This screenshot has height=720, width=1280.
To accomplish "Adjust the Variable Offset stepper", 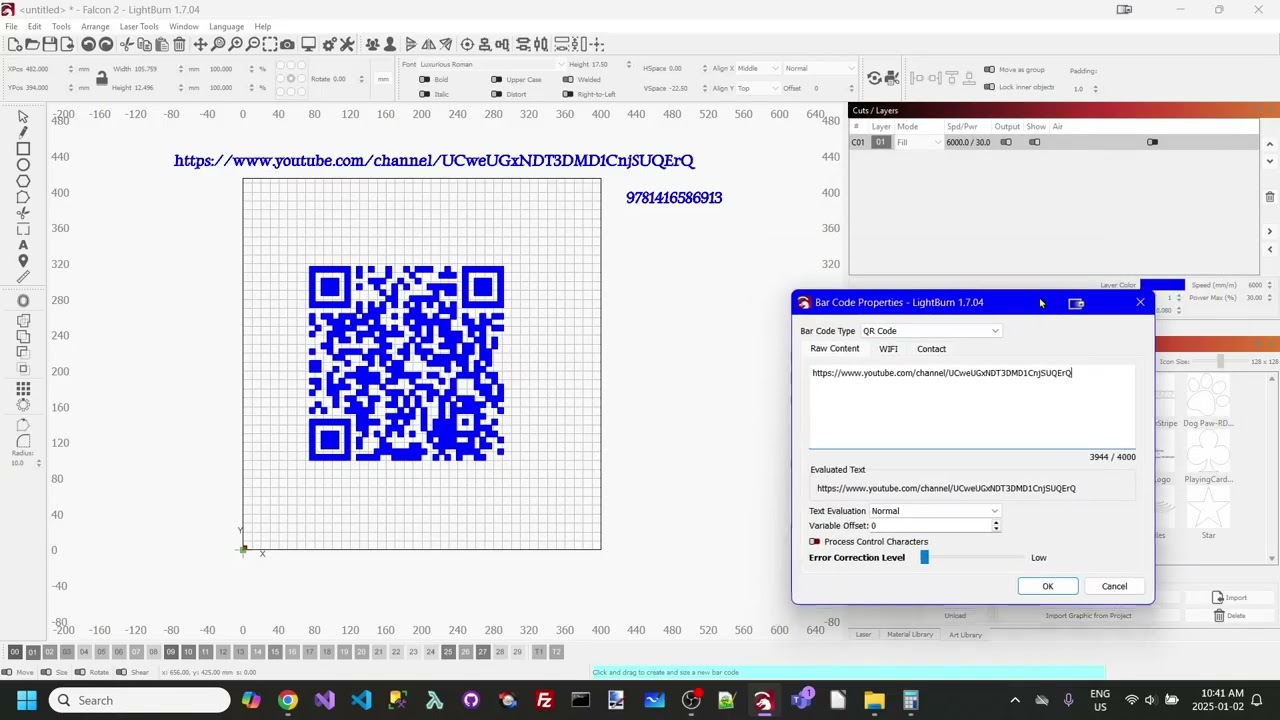I will [x=996, y=526].
